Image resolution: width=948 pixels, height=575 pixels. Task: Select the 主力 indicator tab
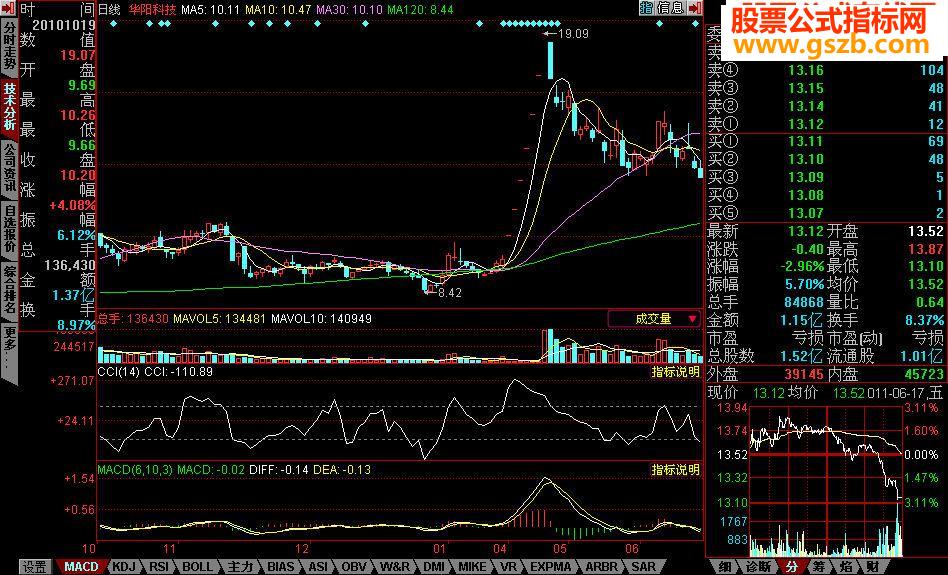pyautogui.click(x=240, y=567)
